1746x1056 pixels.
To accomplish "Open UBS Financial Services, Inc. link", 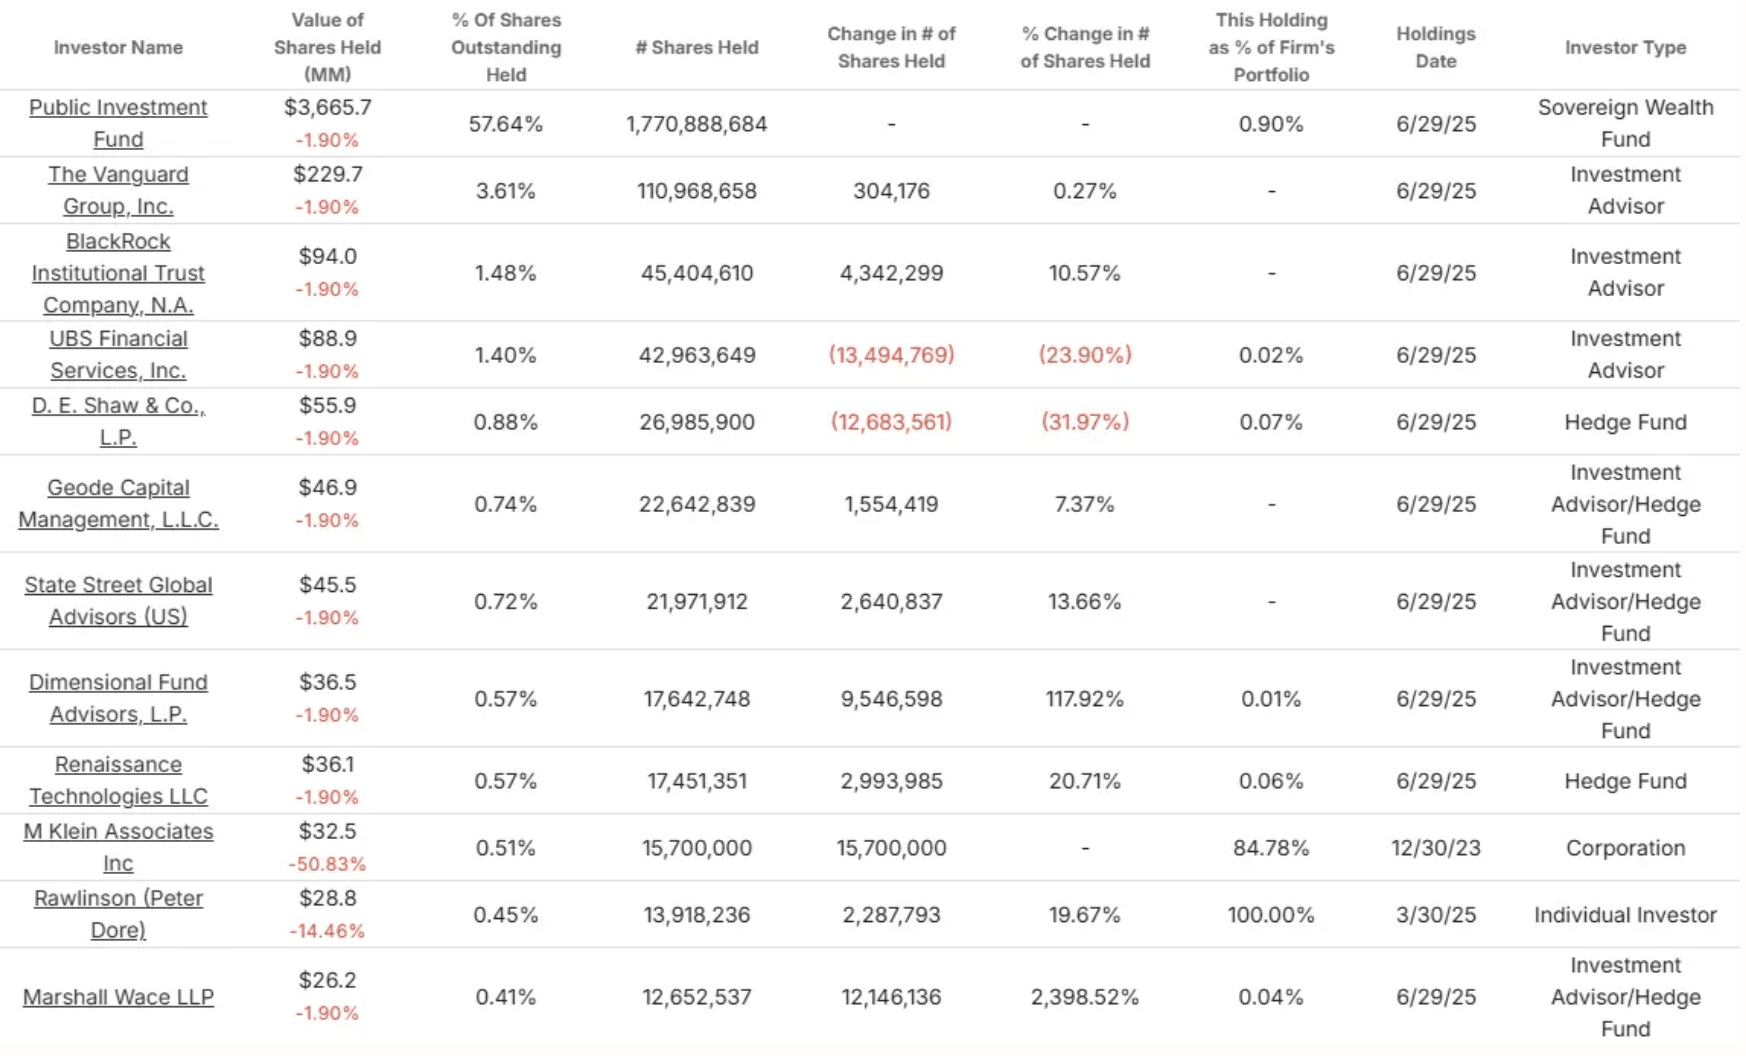I will (x=118, y=354).
